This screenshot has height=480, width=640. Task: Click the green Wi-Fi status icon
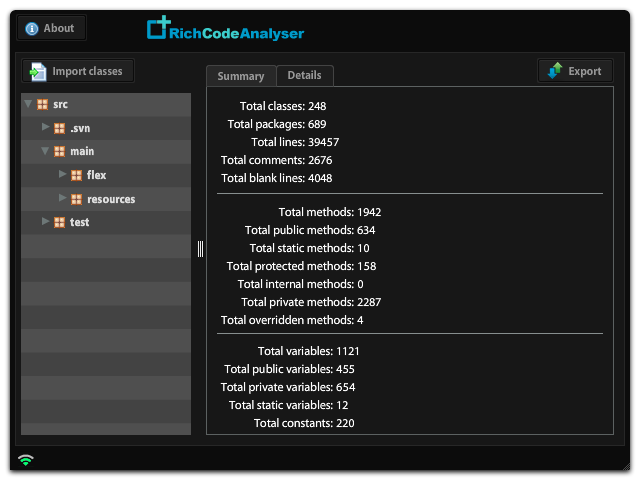(26, 460)
